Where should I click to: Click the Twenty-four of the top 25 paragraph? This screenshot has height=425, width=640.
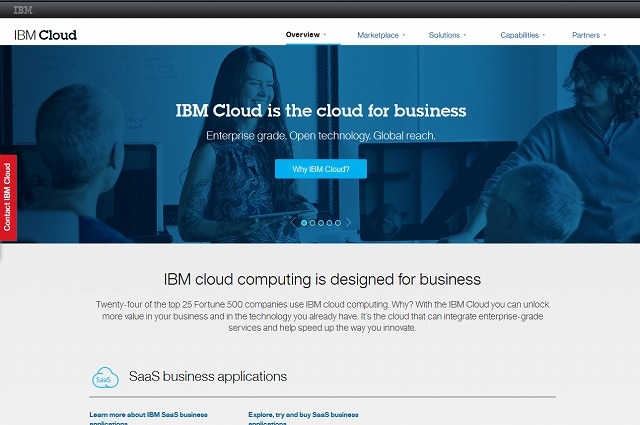click(x=322, y=316)
